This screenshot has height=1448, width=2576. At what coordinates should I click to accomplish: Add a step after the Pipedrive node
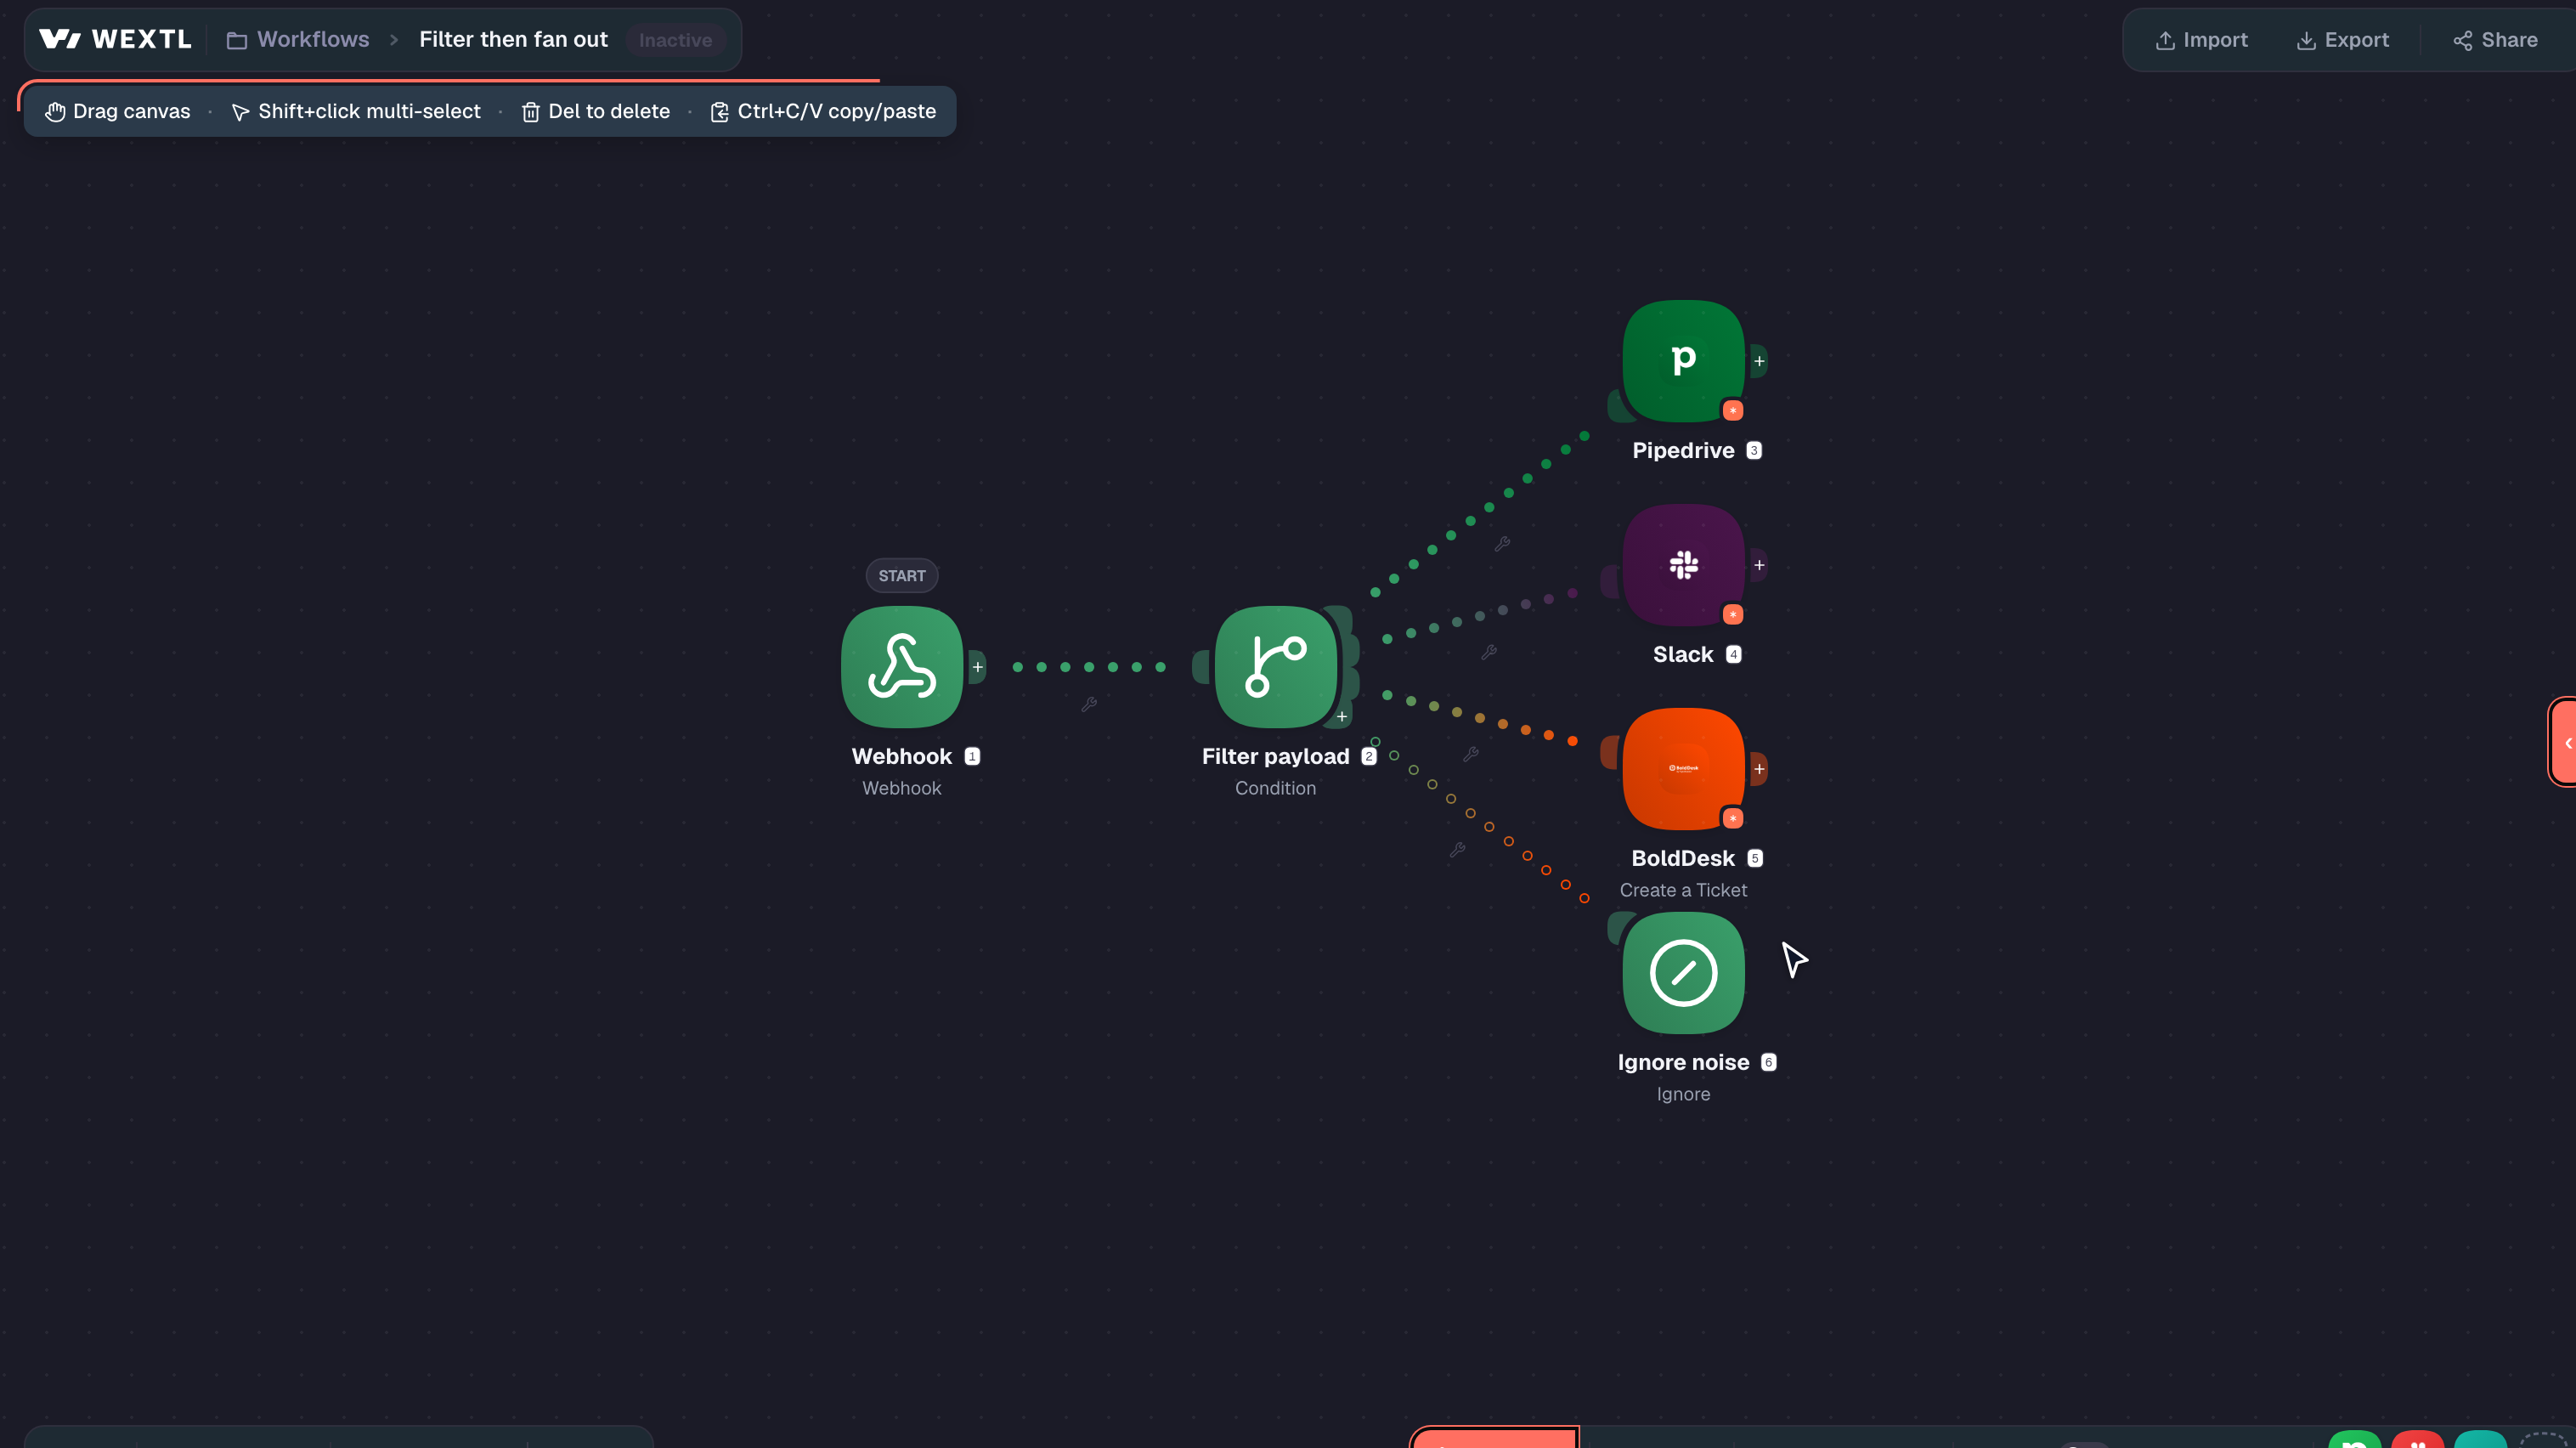[1759, 361]
